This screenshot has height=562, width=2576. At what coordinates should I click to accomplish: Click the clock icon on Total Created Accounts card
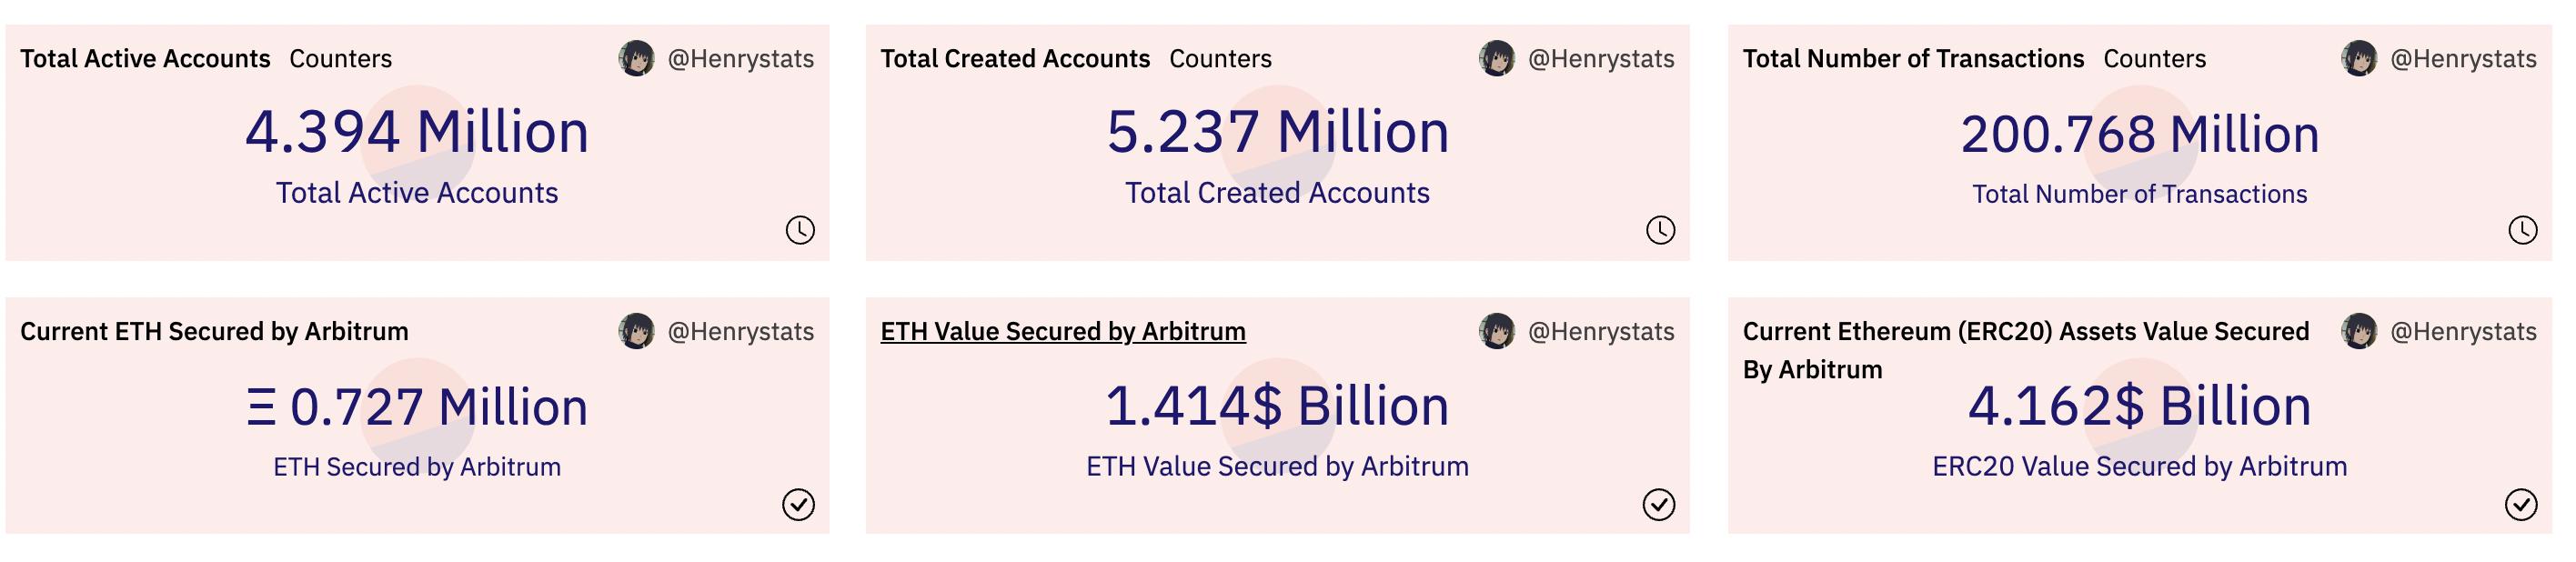1659,229
